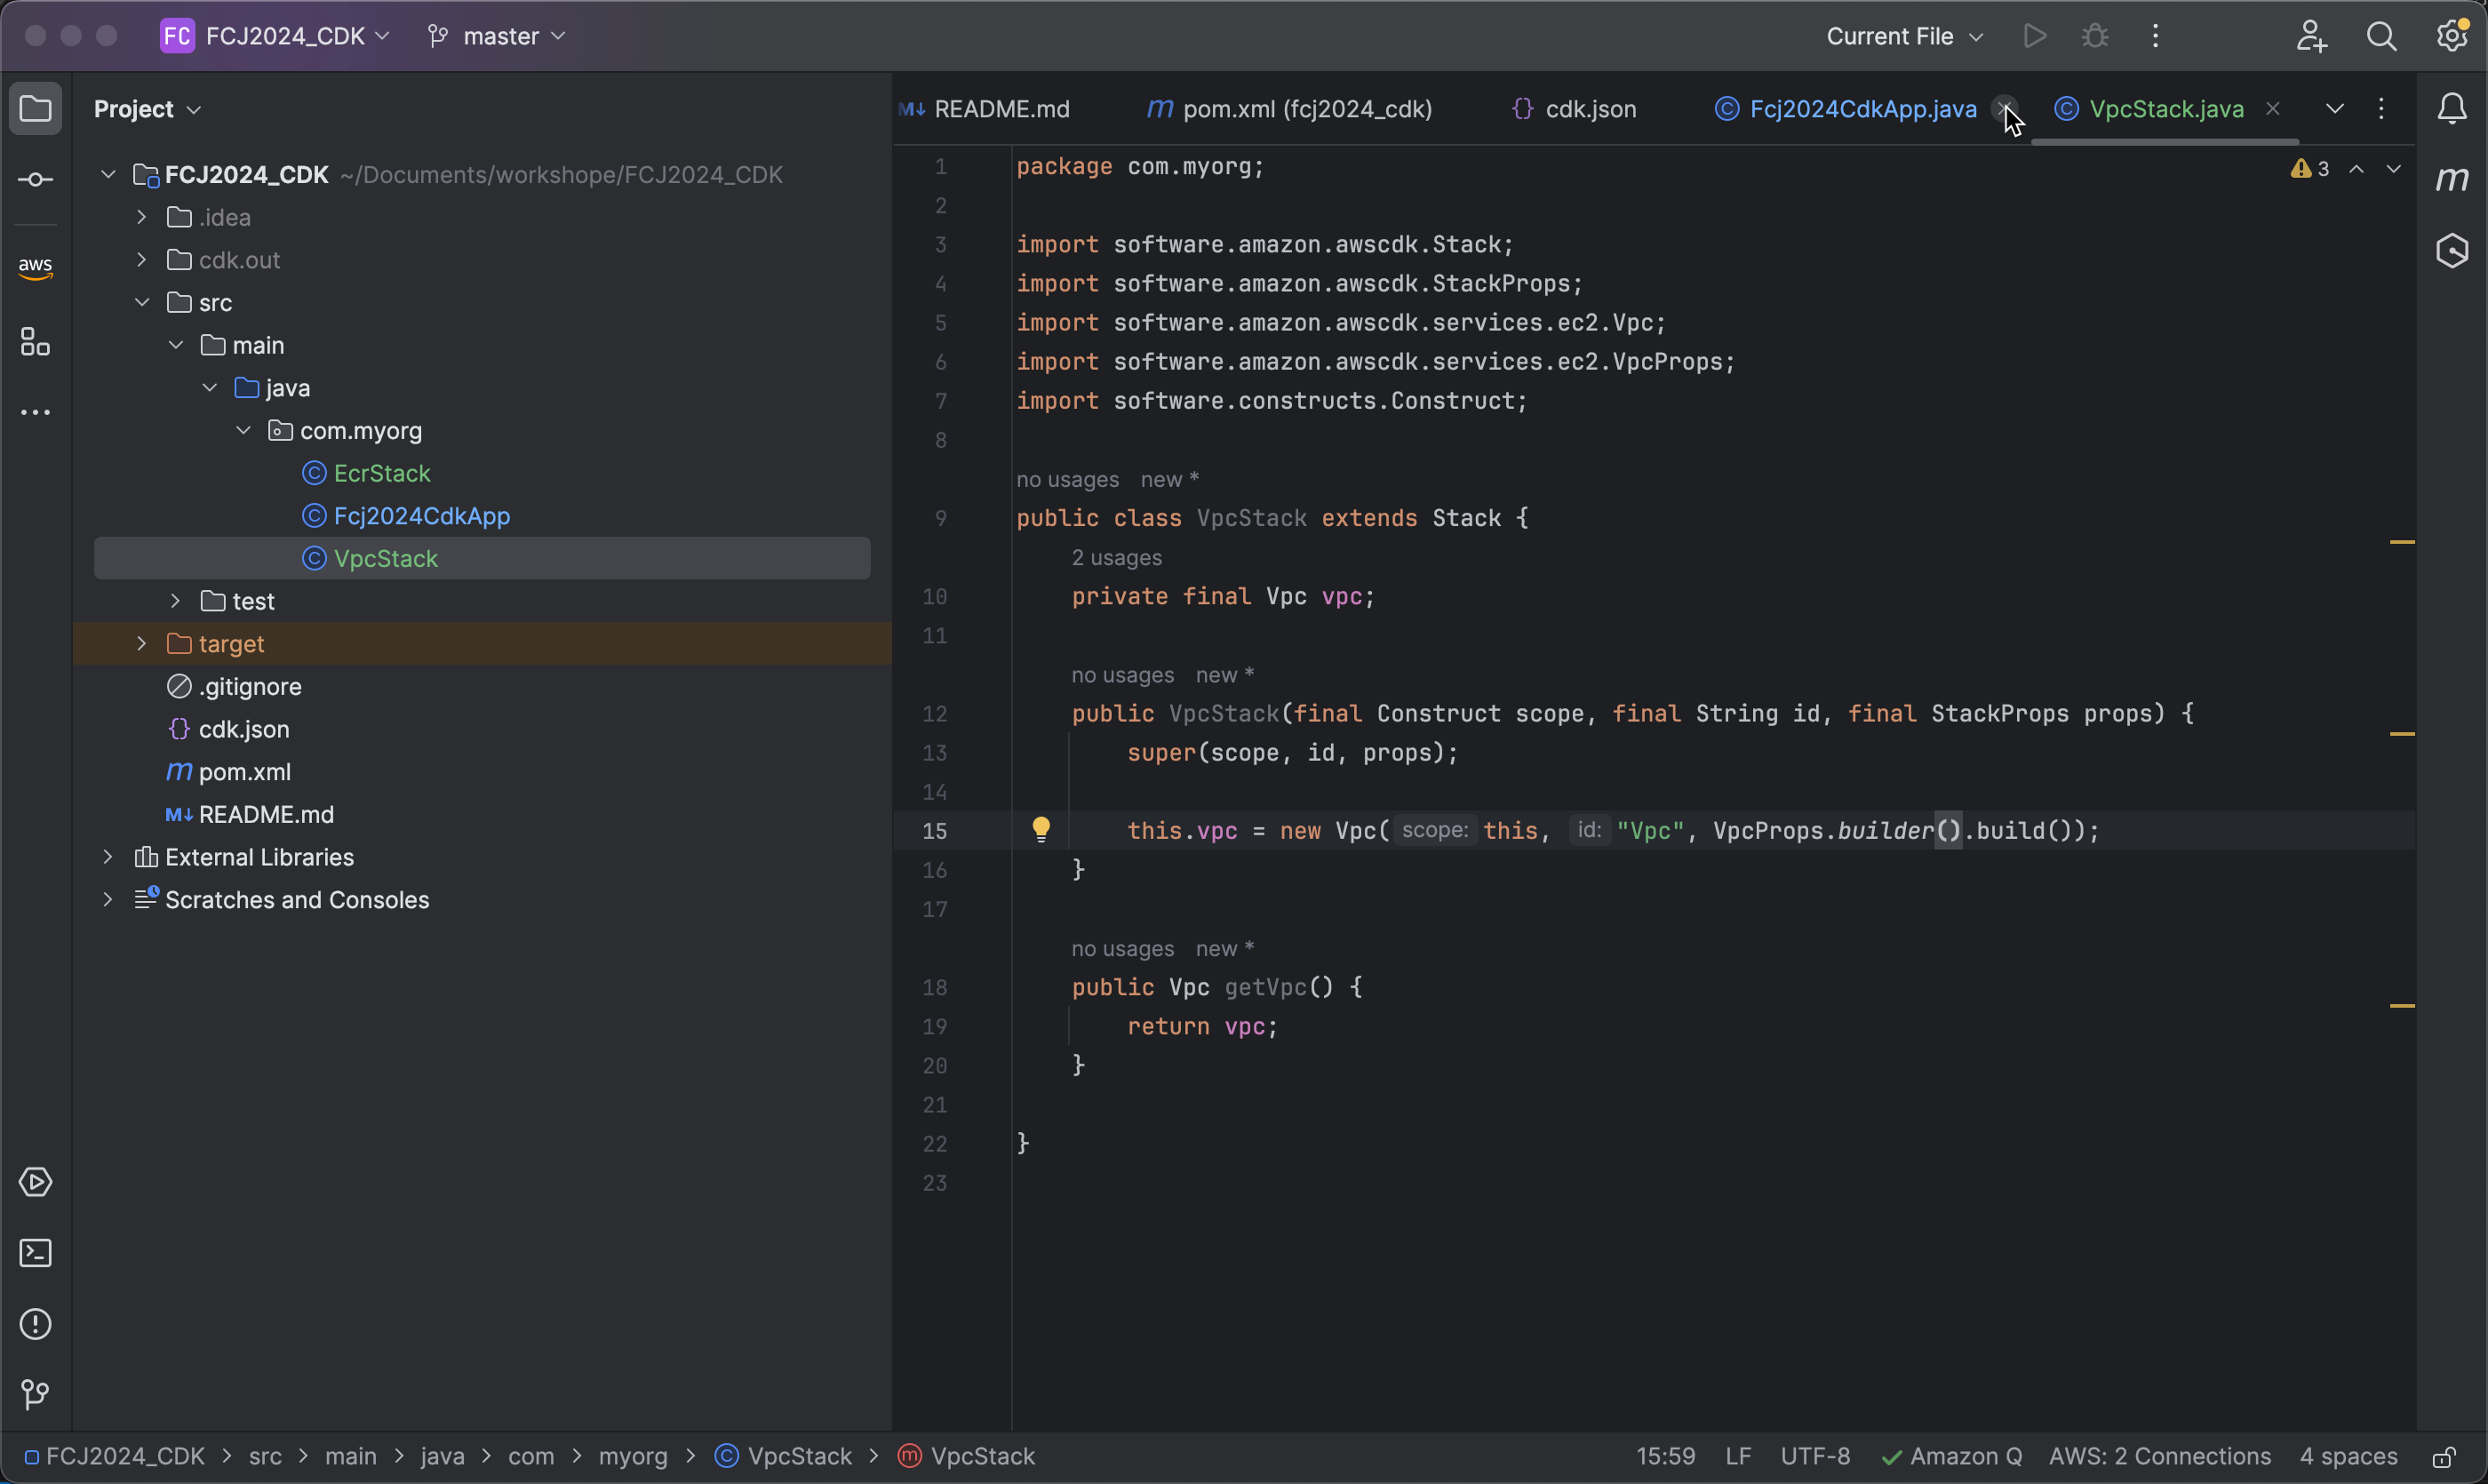Go to next highlighted problem arrow
Screen dimensions: 2488x1484
pos(2393,169)
